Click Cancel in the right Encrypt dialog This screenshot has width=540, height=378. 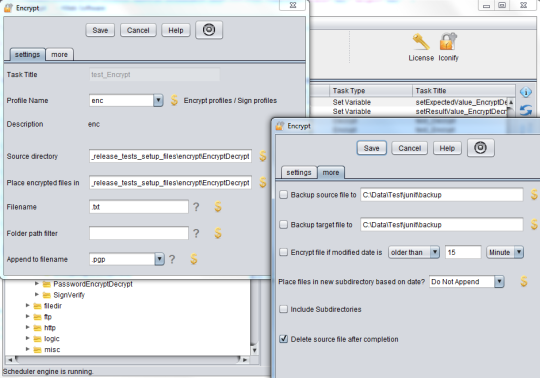point(409,148)
